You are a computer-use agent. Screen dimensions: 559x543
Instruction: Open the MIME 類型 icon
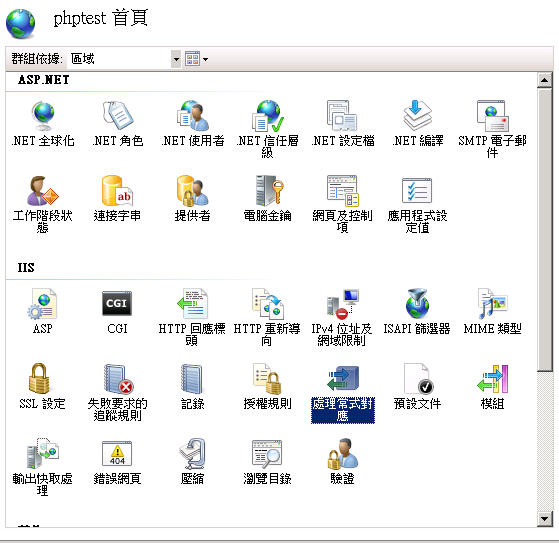[492, 303]
